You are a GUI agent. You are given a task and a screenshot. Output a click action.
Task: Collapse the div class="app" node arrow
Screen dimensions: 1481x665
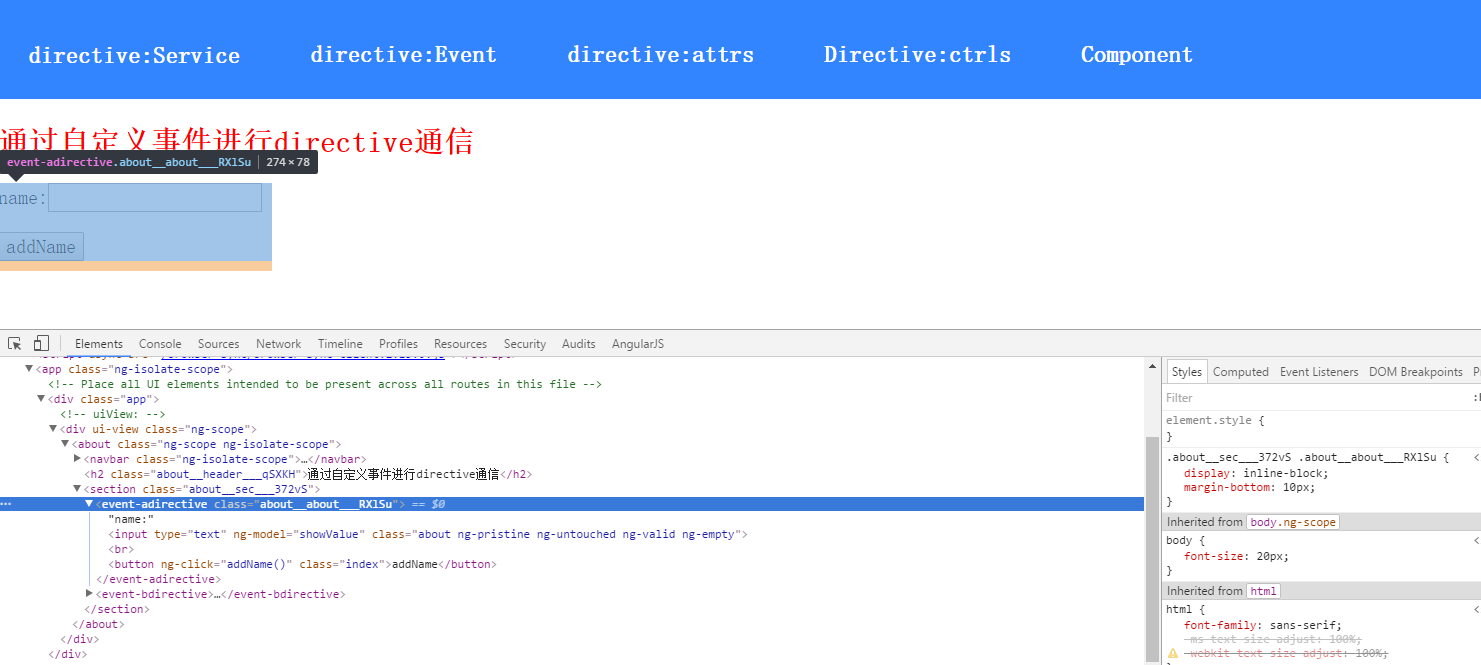point(41,400)
